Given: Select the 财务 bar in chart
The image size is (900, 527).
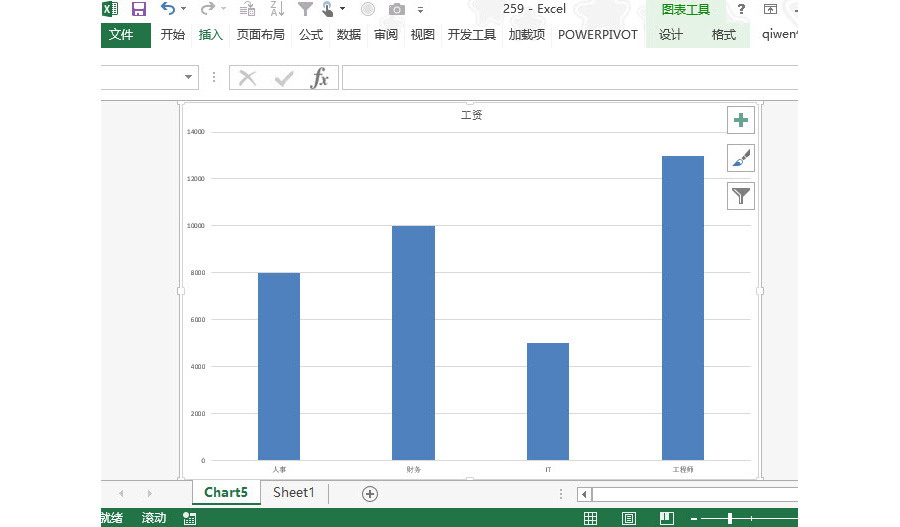Looking at the screenshot, I should pos(413,343).
